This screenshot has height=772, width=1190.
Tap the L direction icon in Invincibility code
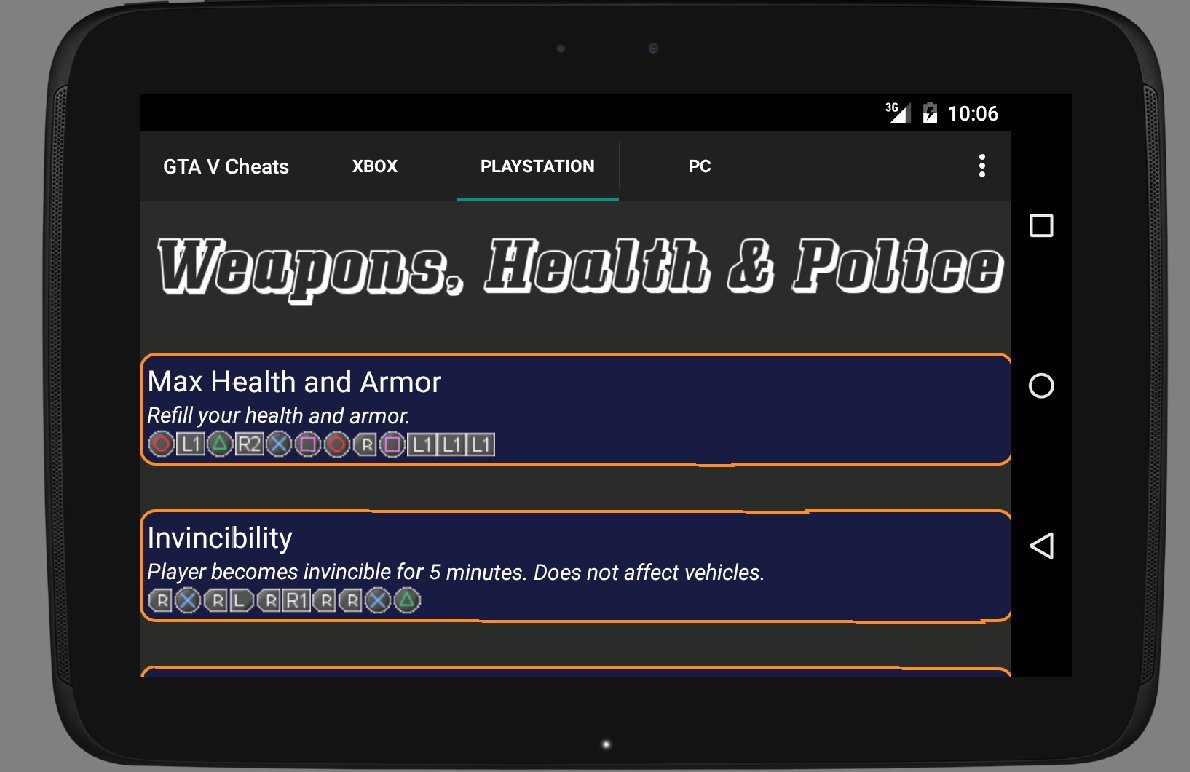click(x=240, y=600)
